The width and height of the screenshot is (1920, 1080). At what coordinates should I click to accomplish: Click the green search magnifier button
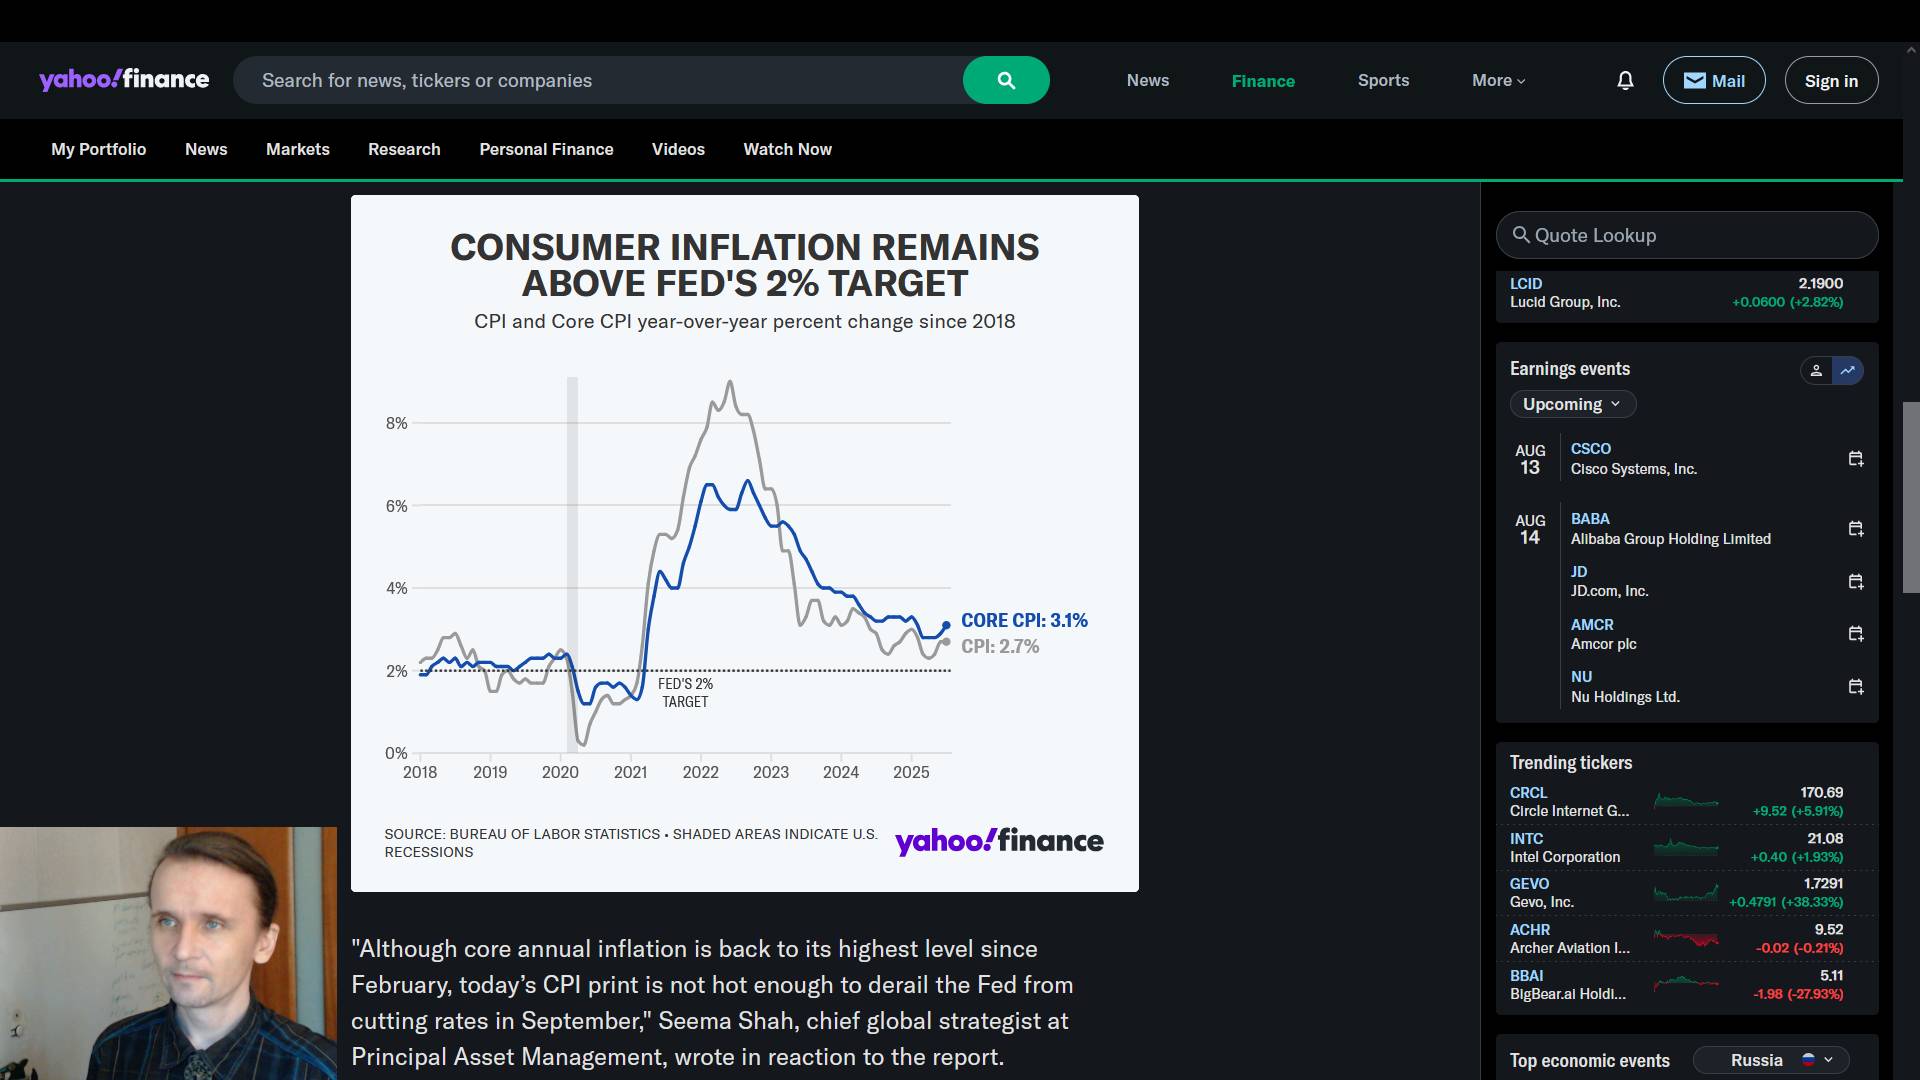click(1006, 80)
